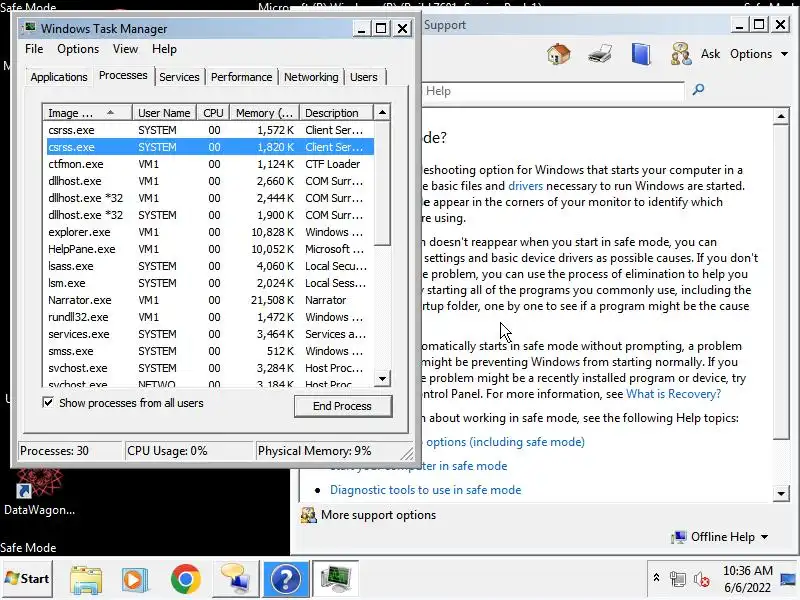Click the muted volume tray icon

coord(702,579)
